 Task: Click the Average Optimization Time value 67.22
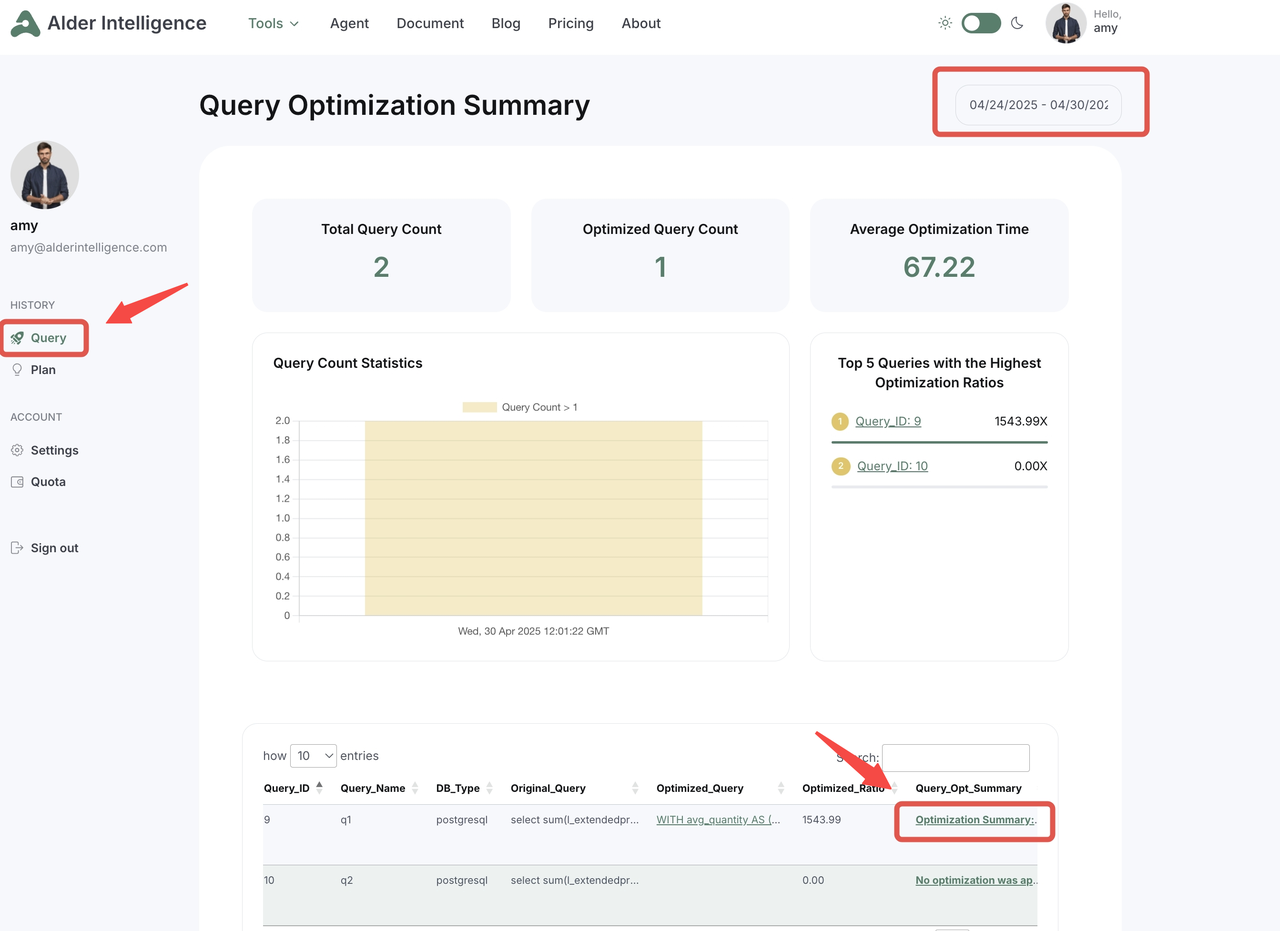coord(939,267)
